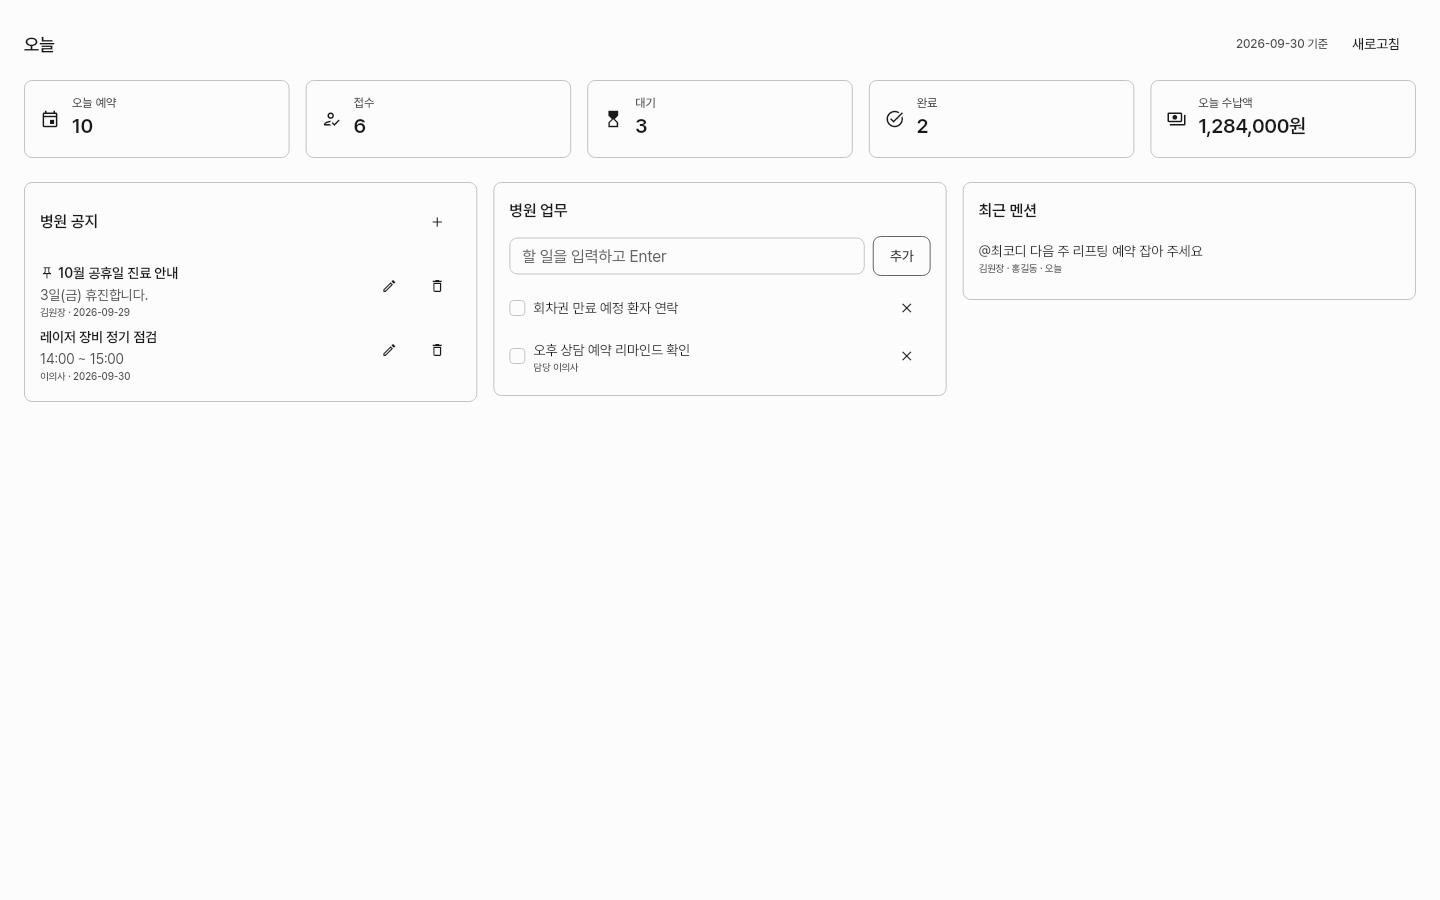The image size is (1440, 900).
Task: Click the payment icon on 오늘 수납액 card
Action: tap(1177, 119)
